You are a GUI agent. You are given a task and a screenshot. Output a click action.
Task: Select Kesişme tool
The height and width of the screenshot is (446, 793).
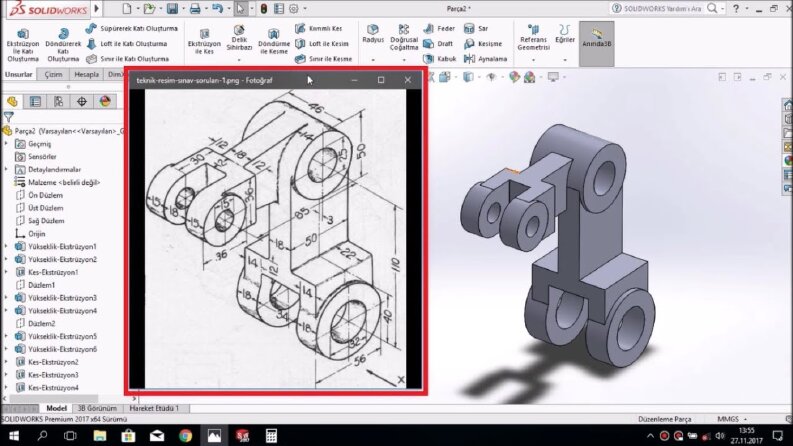tap(483, 43)
